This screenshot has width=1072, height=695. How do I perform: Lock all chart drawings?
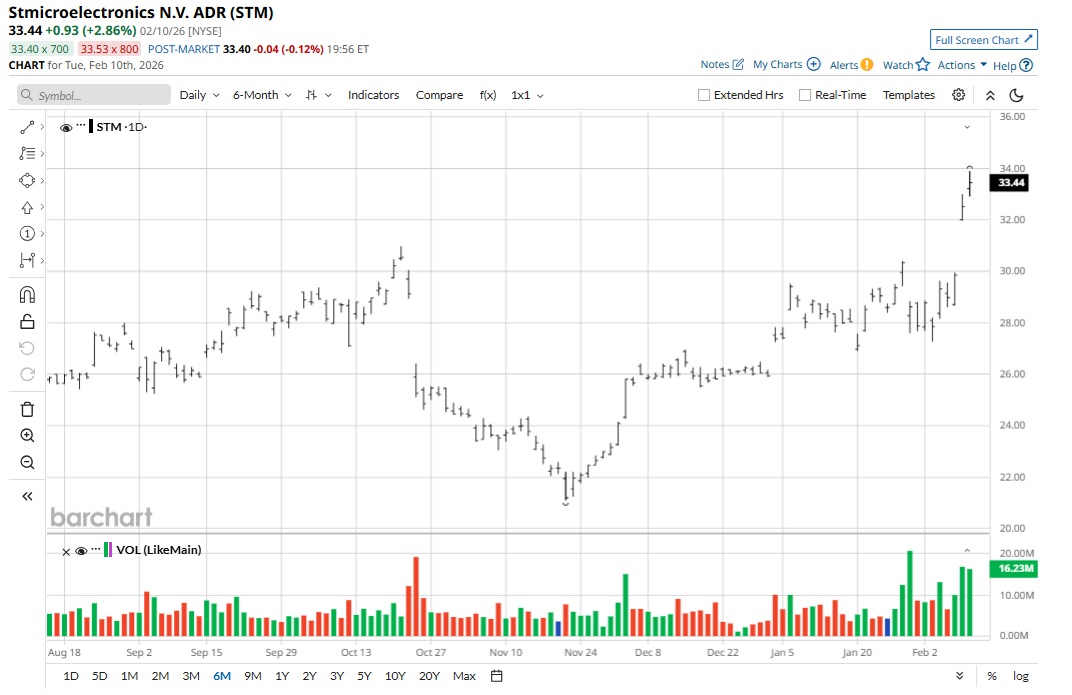27,321
